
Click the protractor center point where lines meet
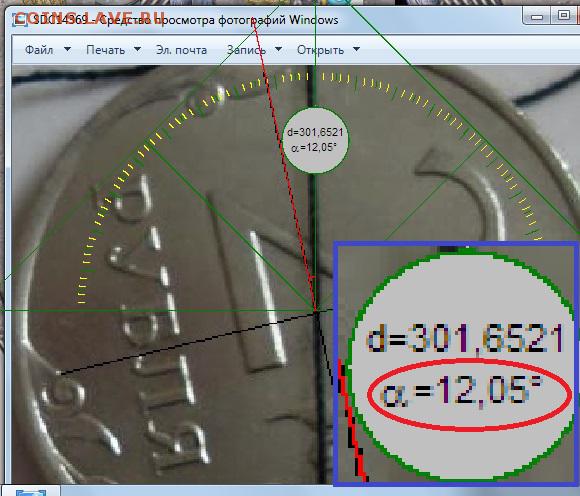tap(316, 311)
